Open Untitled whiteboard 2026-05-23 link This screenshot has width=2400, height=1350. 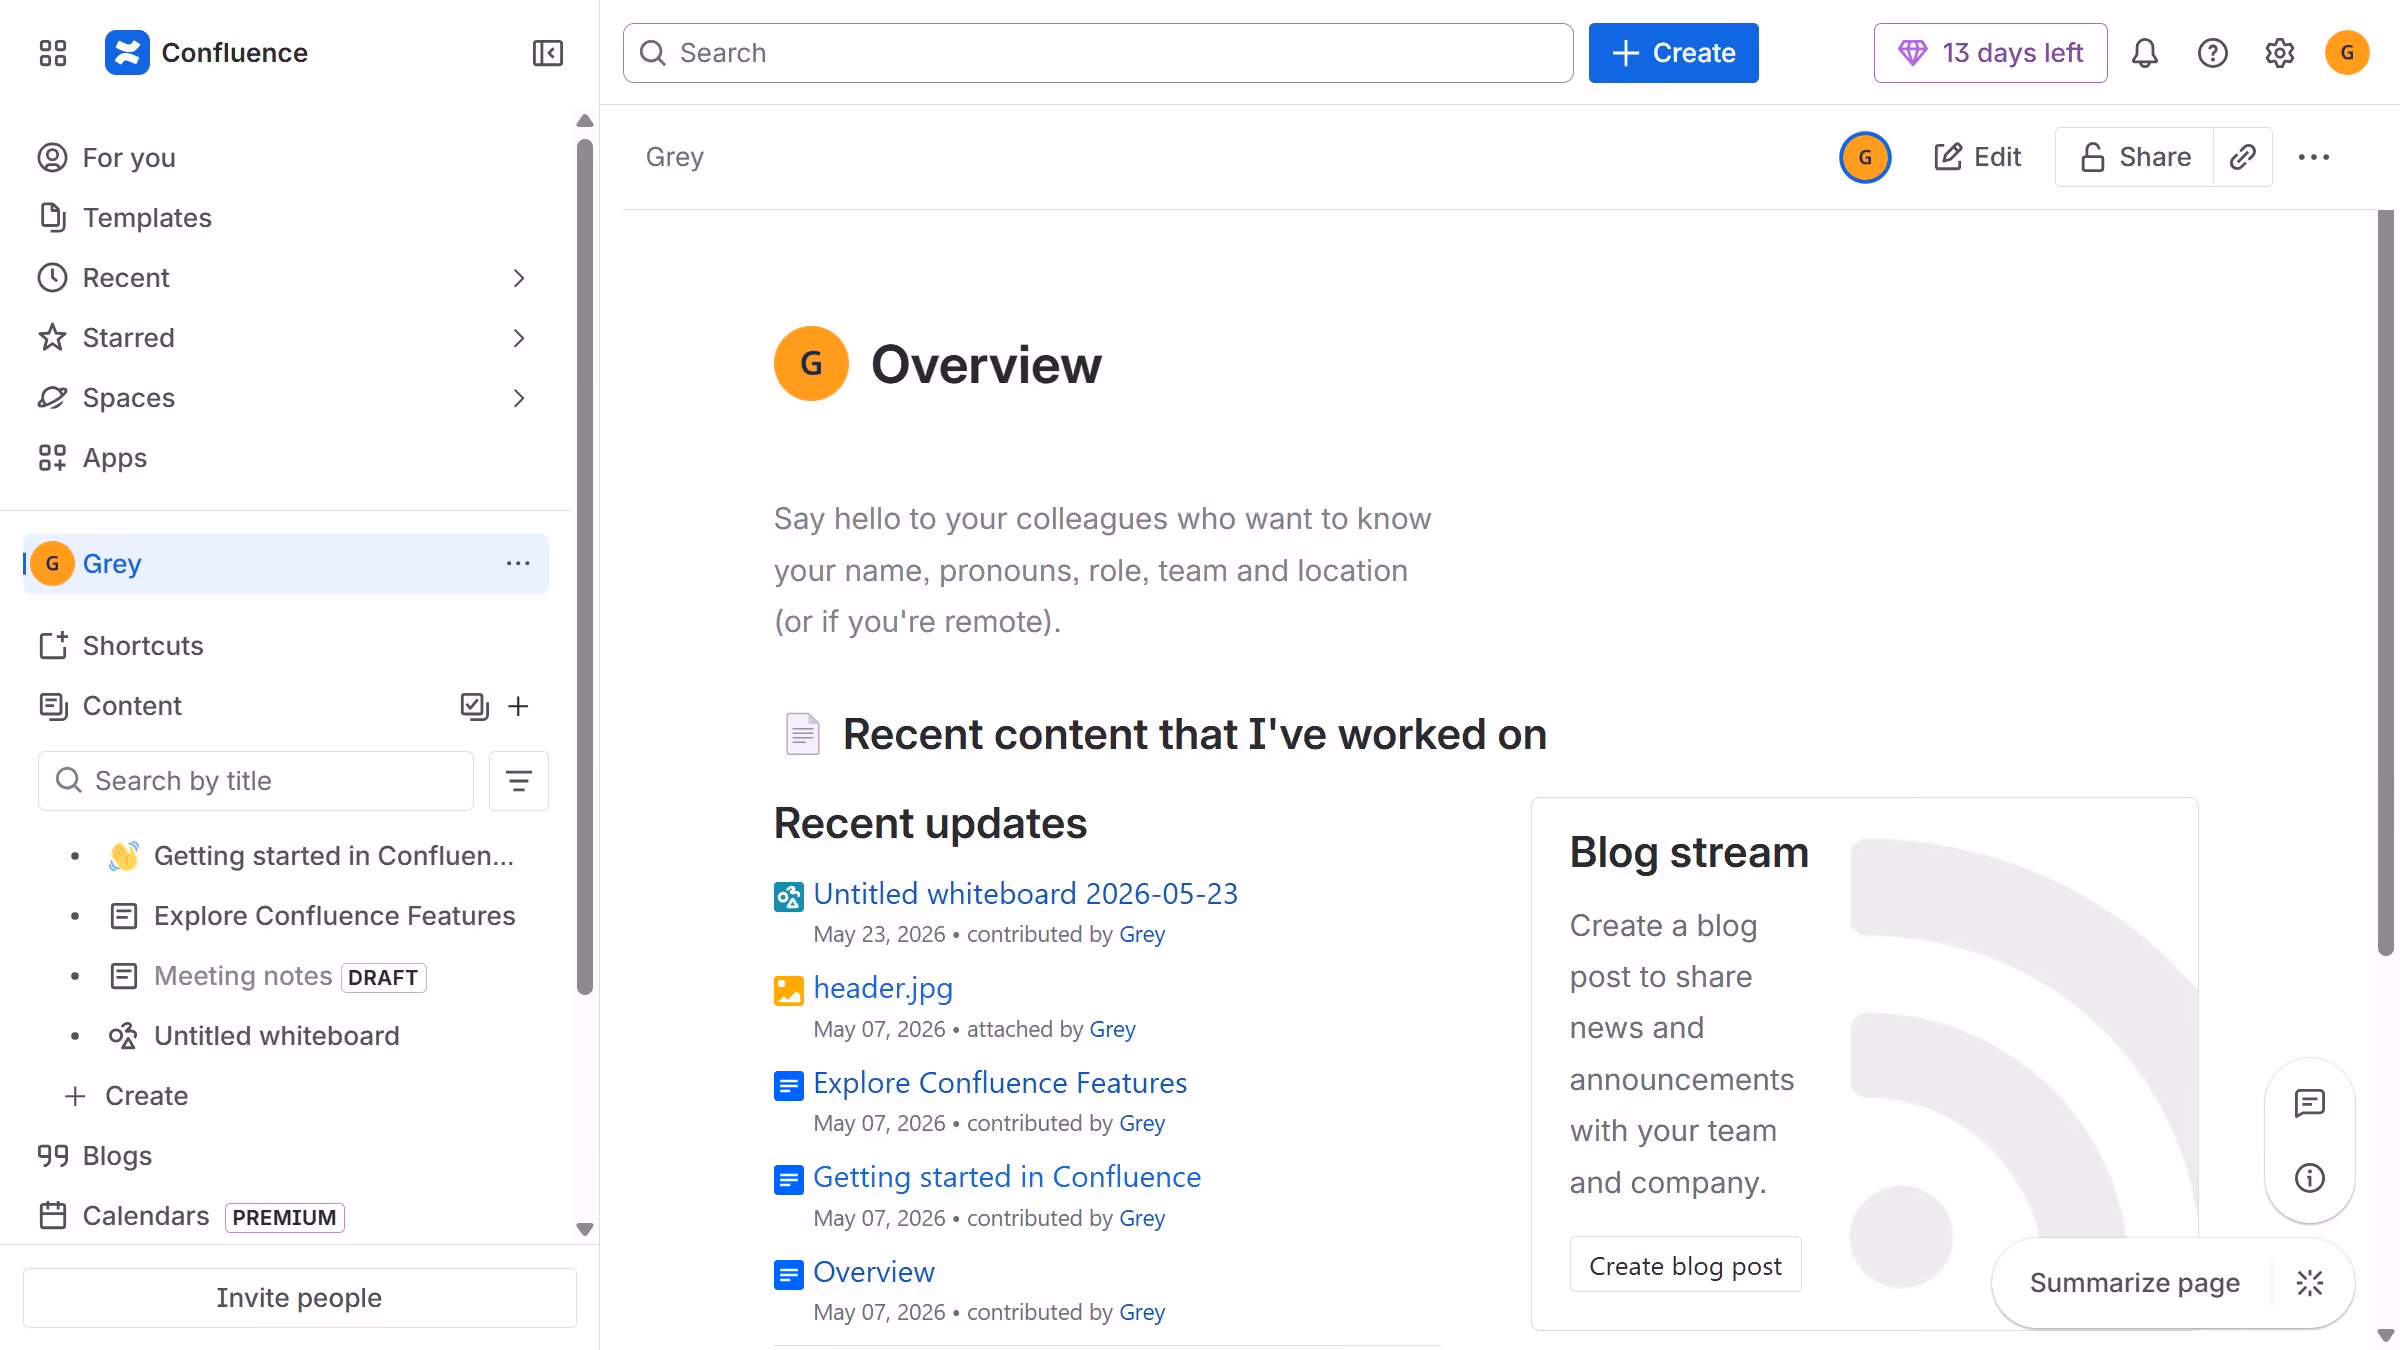pyautogui.click(x=1025, y=894)
